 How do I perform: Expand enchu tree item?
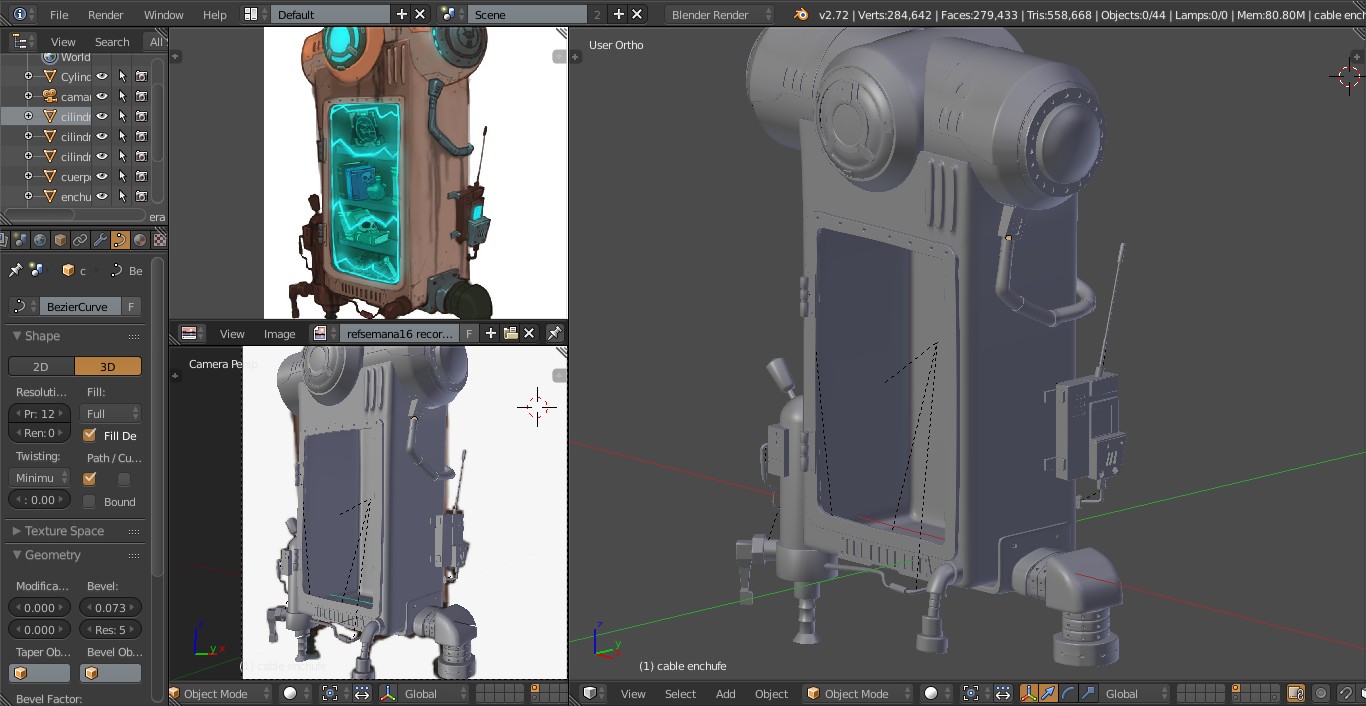29,196
